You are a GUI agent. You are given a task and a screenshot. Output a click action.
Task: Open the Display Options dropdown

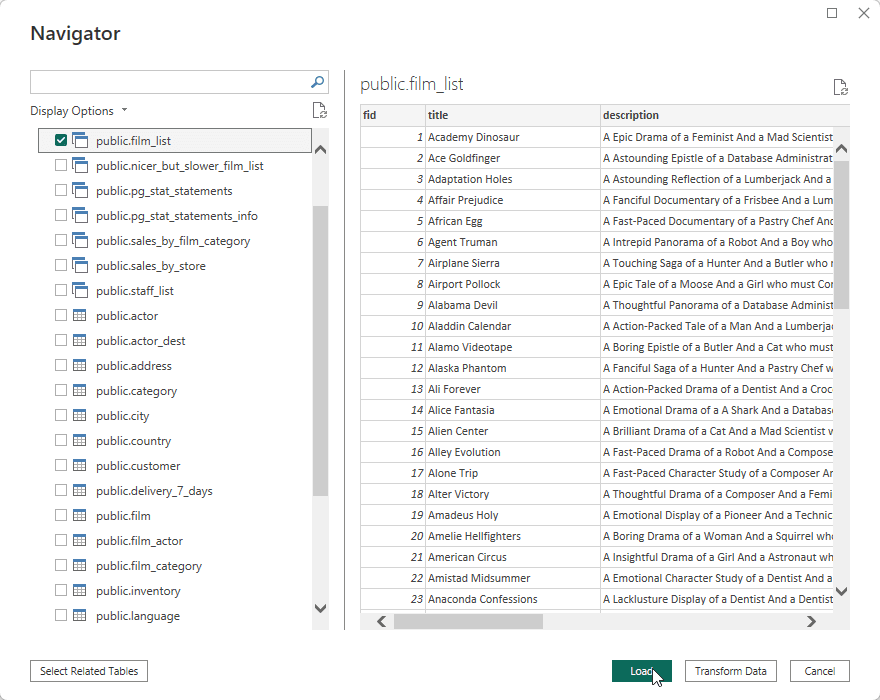[x=79, y=111]
